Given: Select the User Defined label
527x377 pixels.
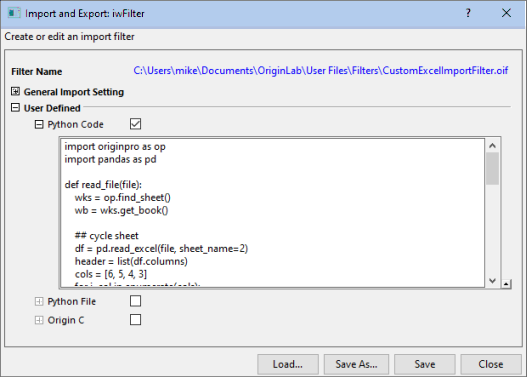Looking at the screenshot, I should [x=52, y=108].
